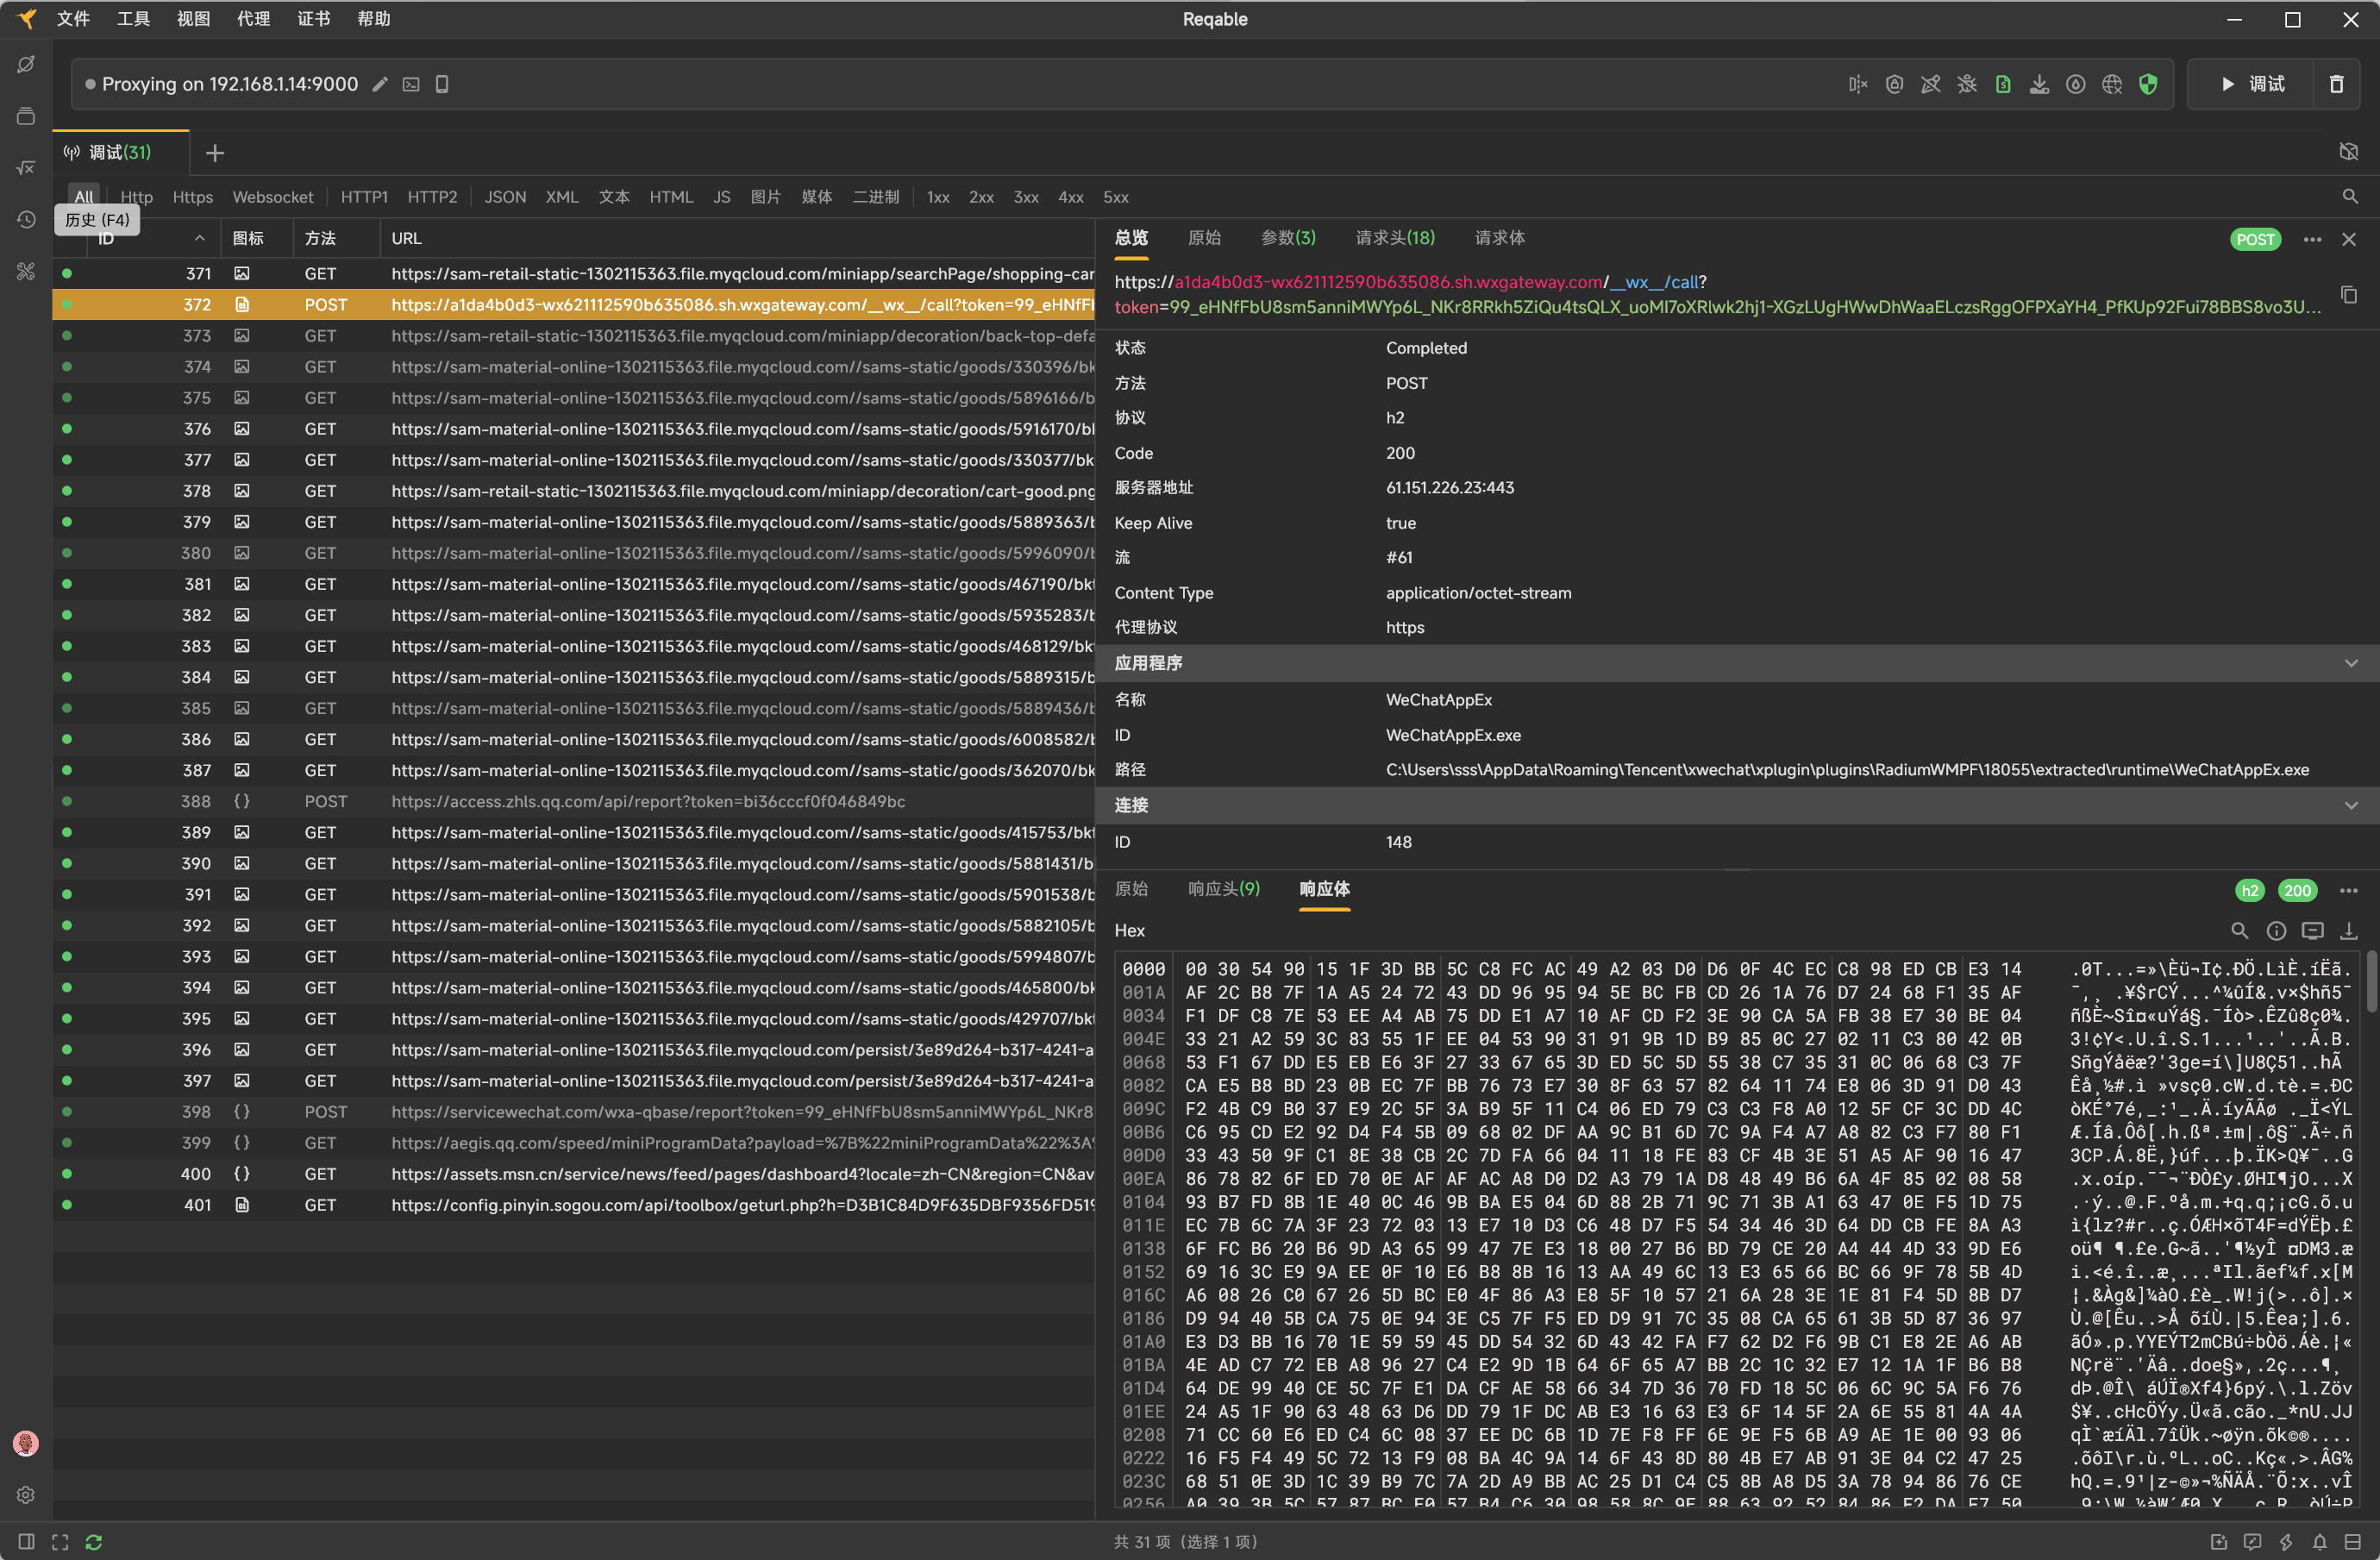The height and width of the screenshot is (1560, 2380).
Task: Click search icon in Hex response toolbar
Action: click(x=2240, y=931)
